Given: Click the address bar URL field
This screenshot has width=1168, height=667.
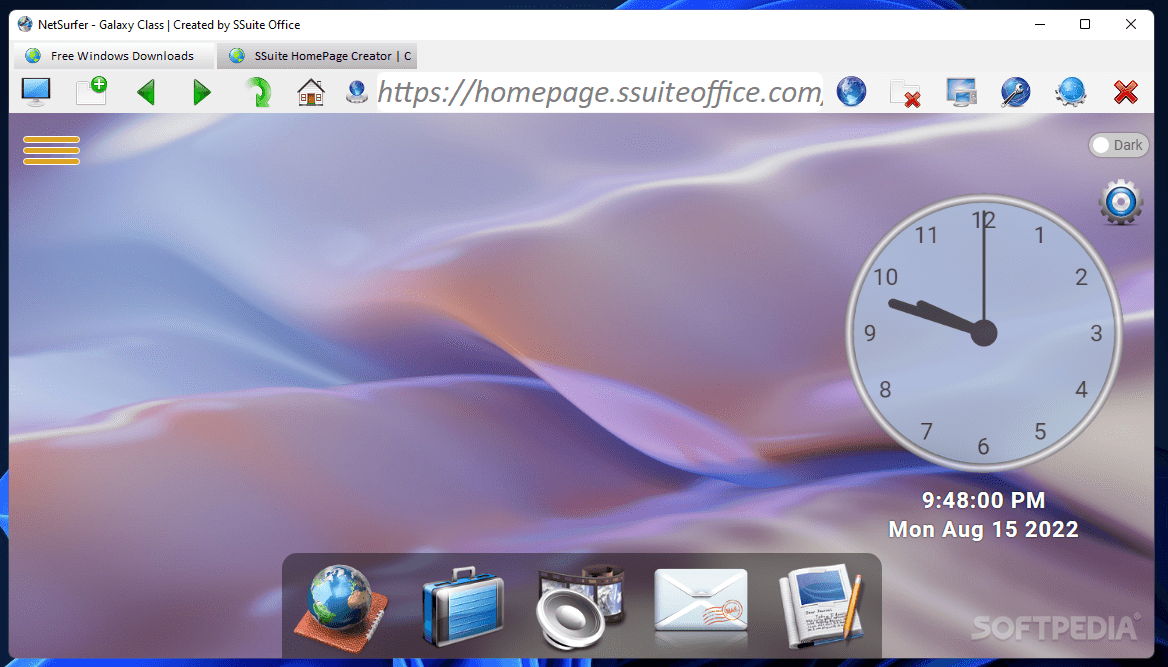Looking at the screenshot, I should point(600,92).
